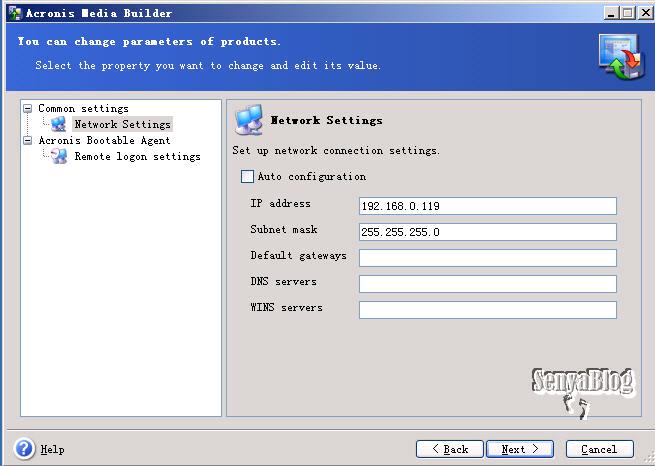Open the Help link text
Screen dimensions: 655x466
(x=52, y=449)
